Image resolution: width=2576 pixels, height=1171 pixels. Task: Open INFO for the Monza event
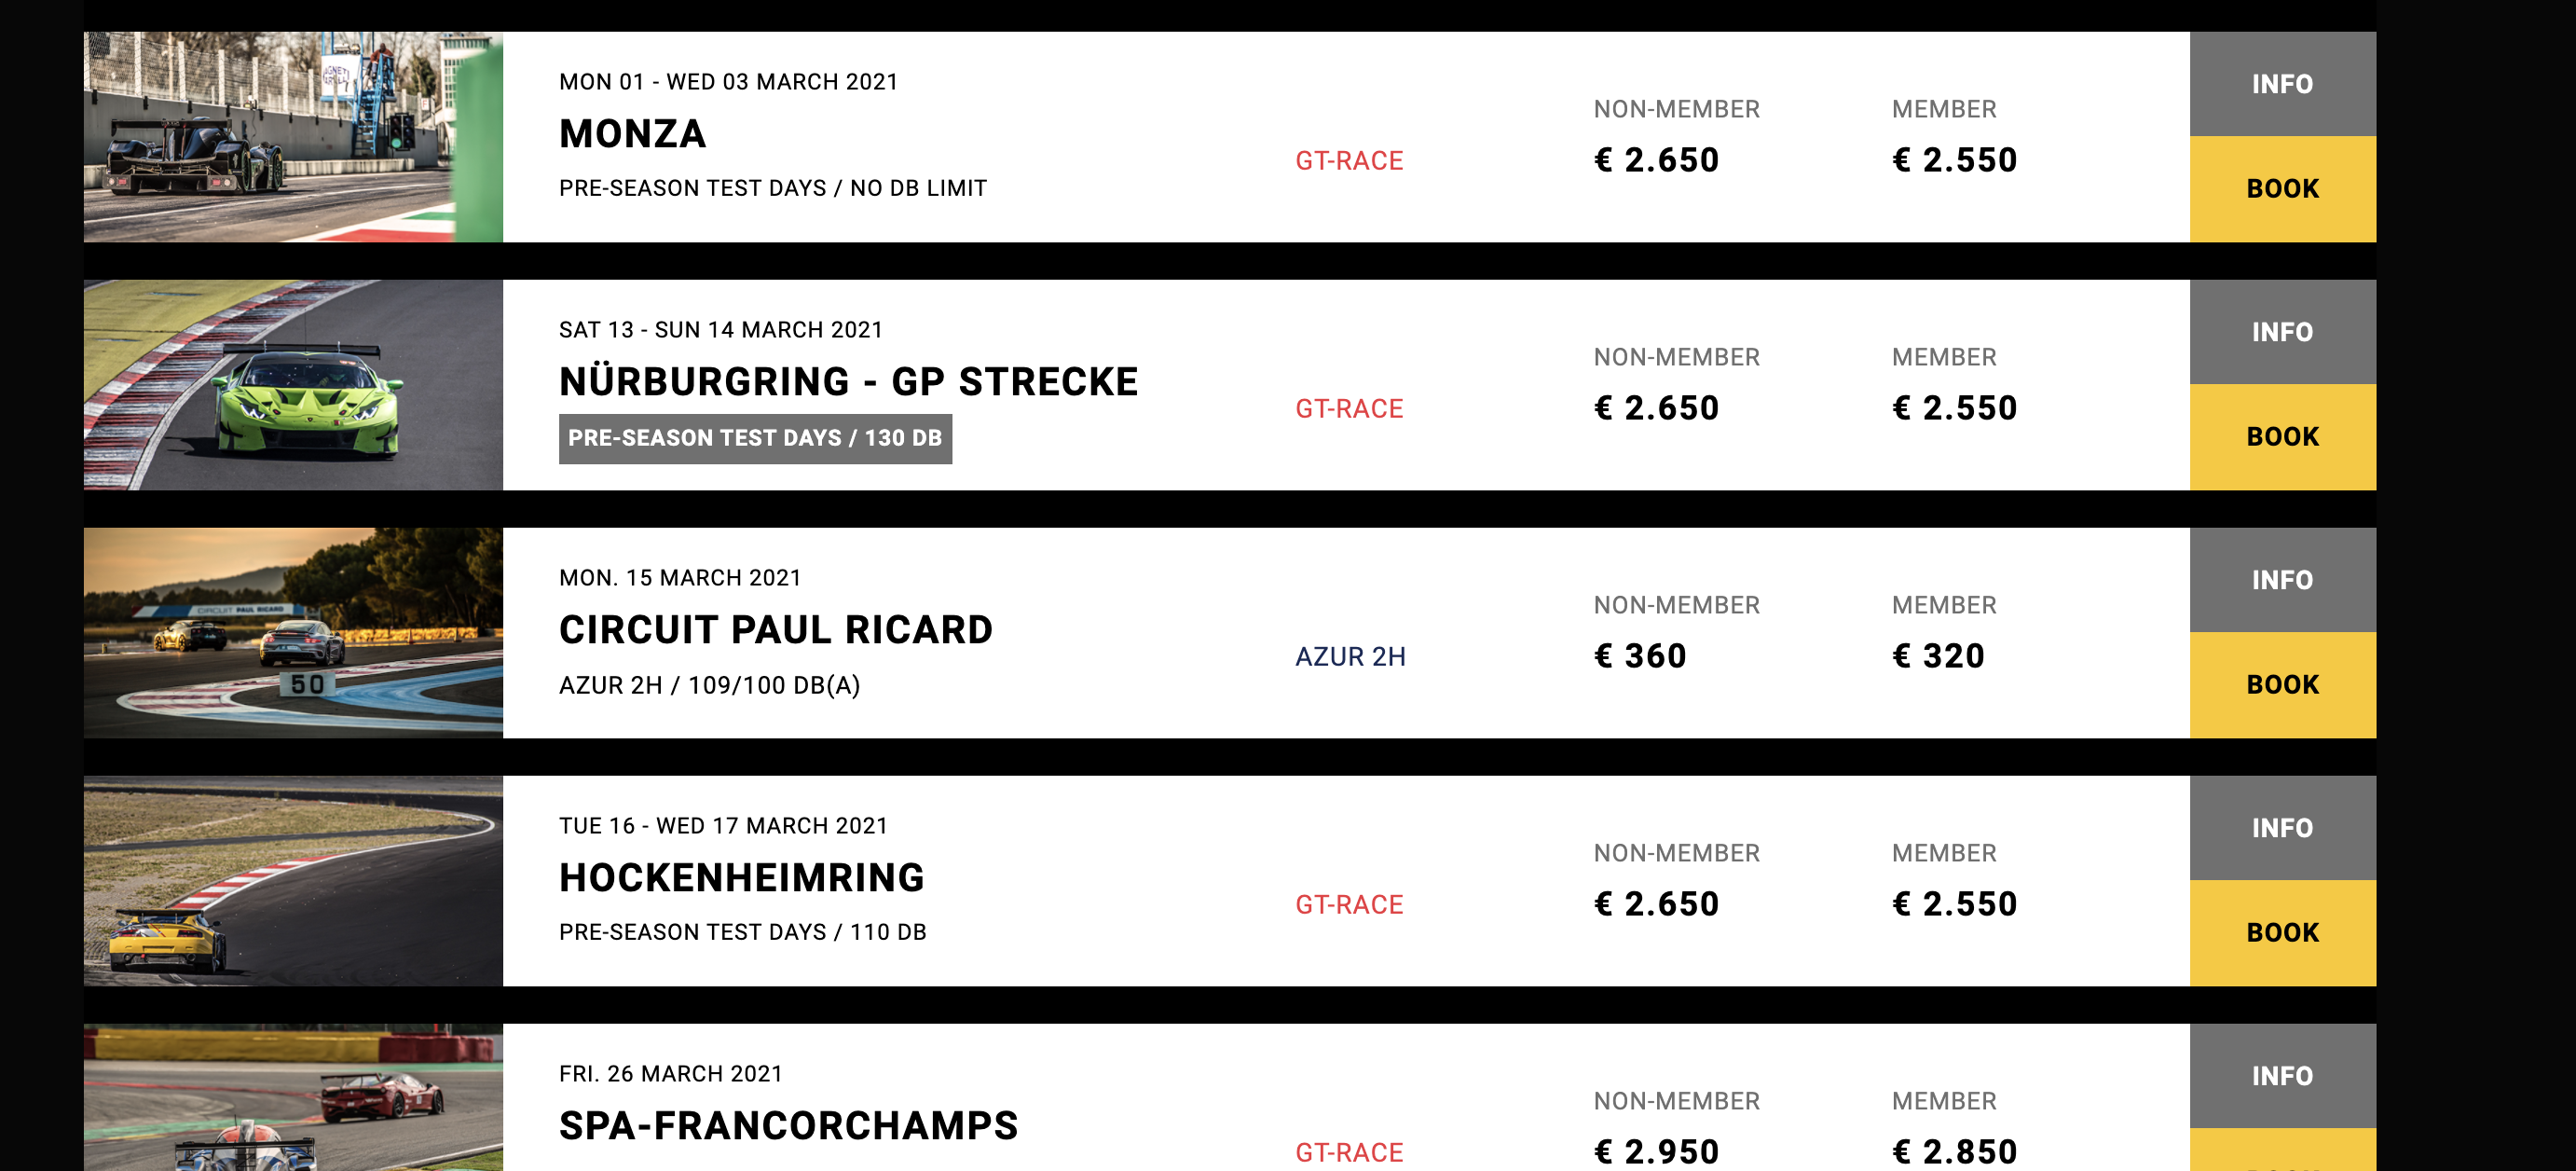pyautogui.click(x=2282, y=84)
